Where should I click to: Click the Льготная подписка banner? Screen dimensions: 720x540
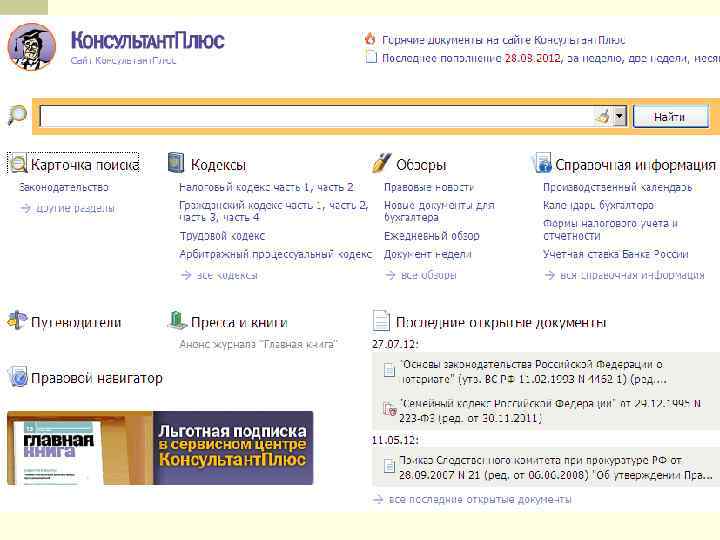[x=160, y=448]
